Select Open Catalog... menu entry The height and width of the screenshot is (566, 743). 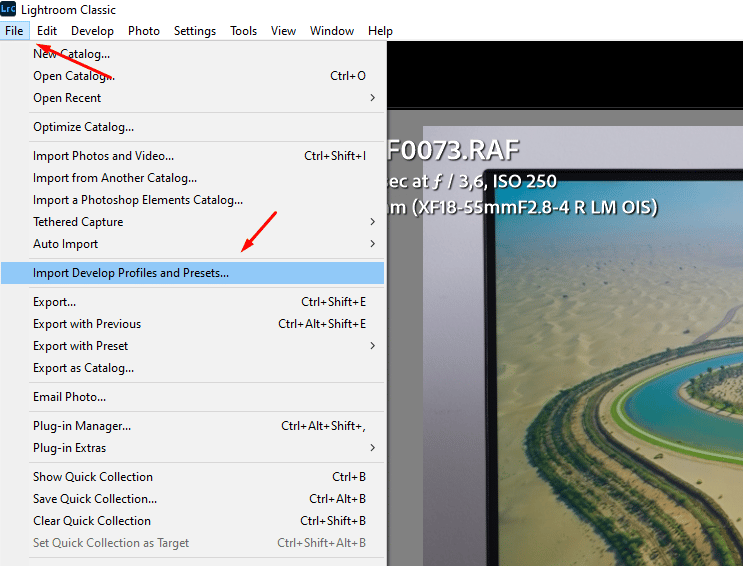pyautogui.click(x=192, y=76)
